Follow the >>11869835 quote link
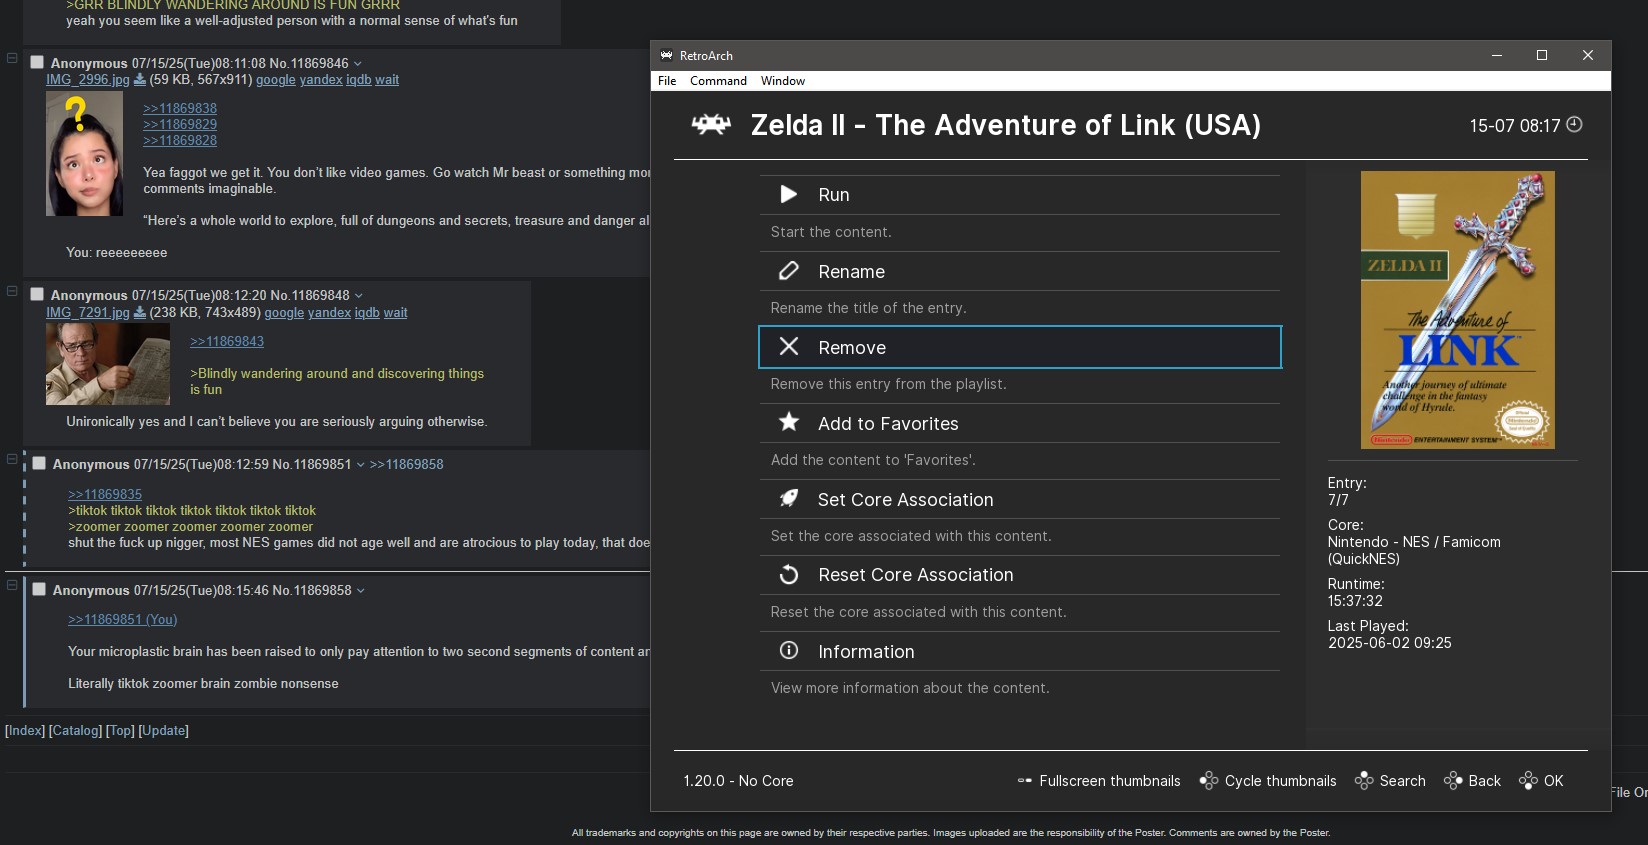Image resolution: width=1648 pixels, height=845 pixels. coord(105,494)
